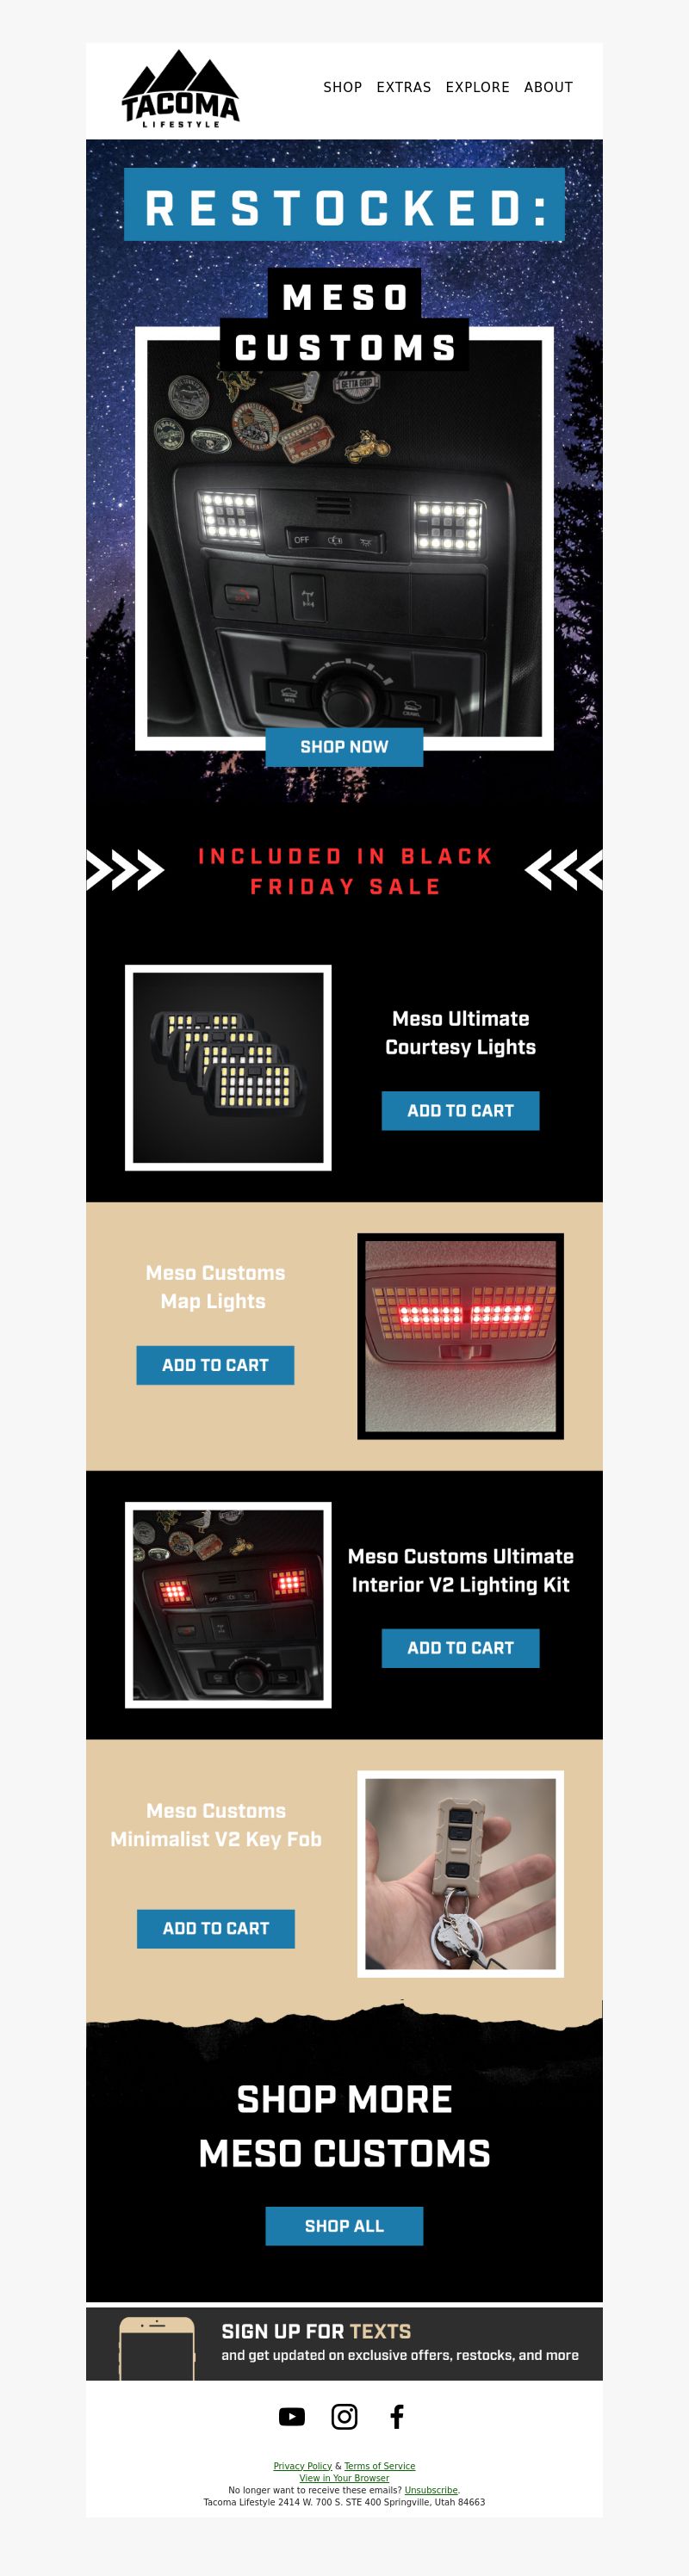Open the Facebook social icon

(x=397, y=2417)
